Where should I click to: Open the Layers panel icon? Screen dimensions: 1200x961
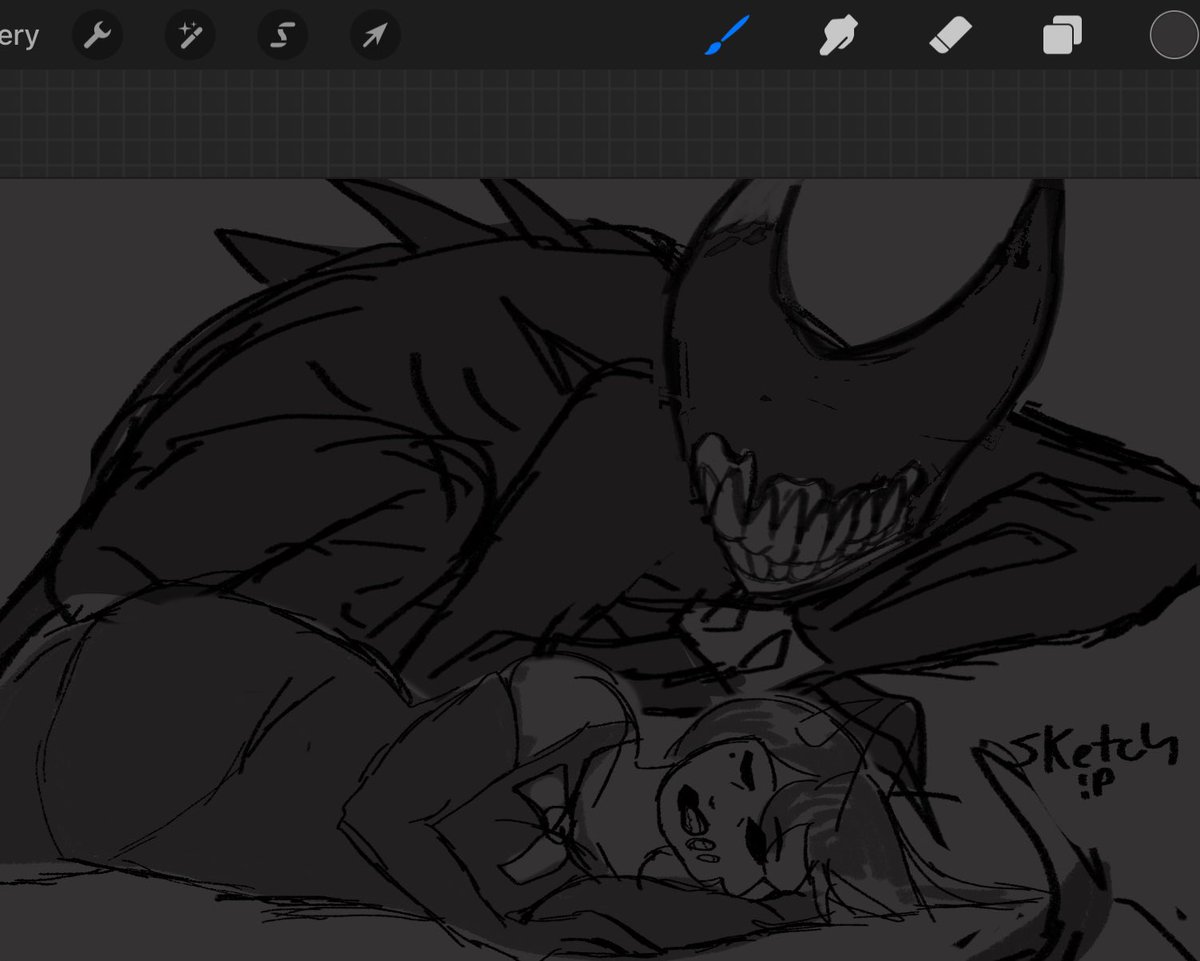(1062, 37)
